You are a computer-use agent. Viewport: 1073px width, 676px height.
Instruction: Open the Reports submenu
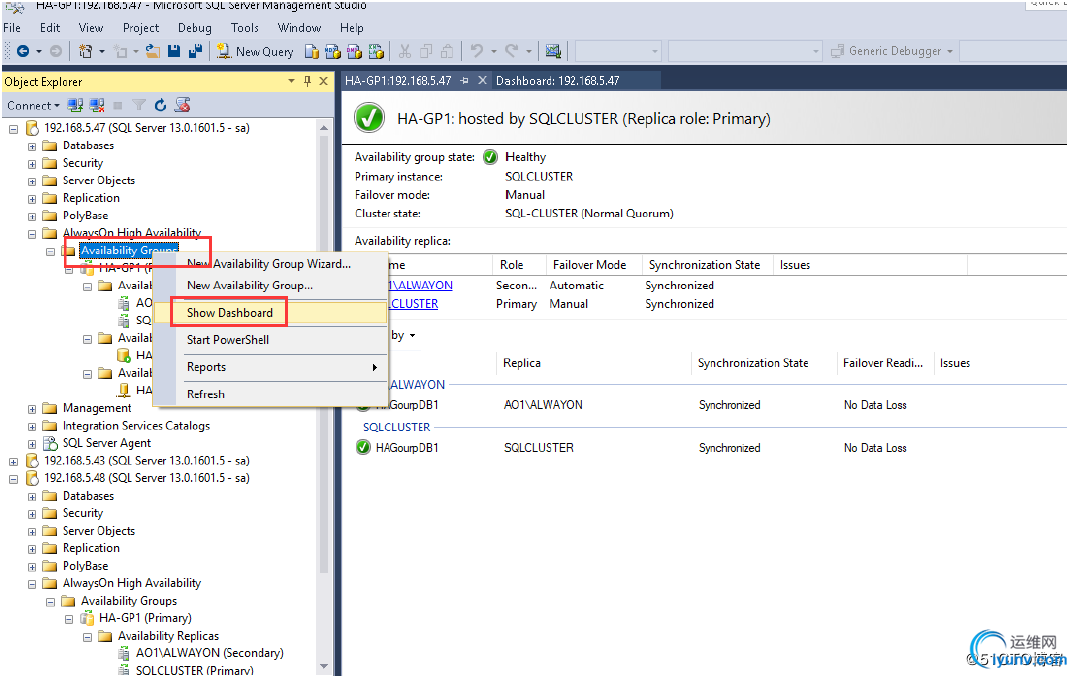(x=271, y=367)
